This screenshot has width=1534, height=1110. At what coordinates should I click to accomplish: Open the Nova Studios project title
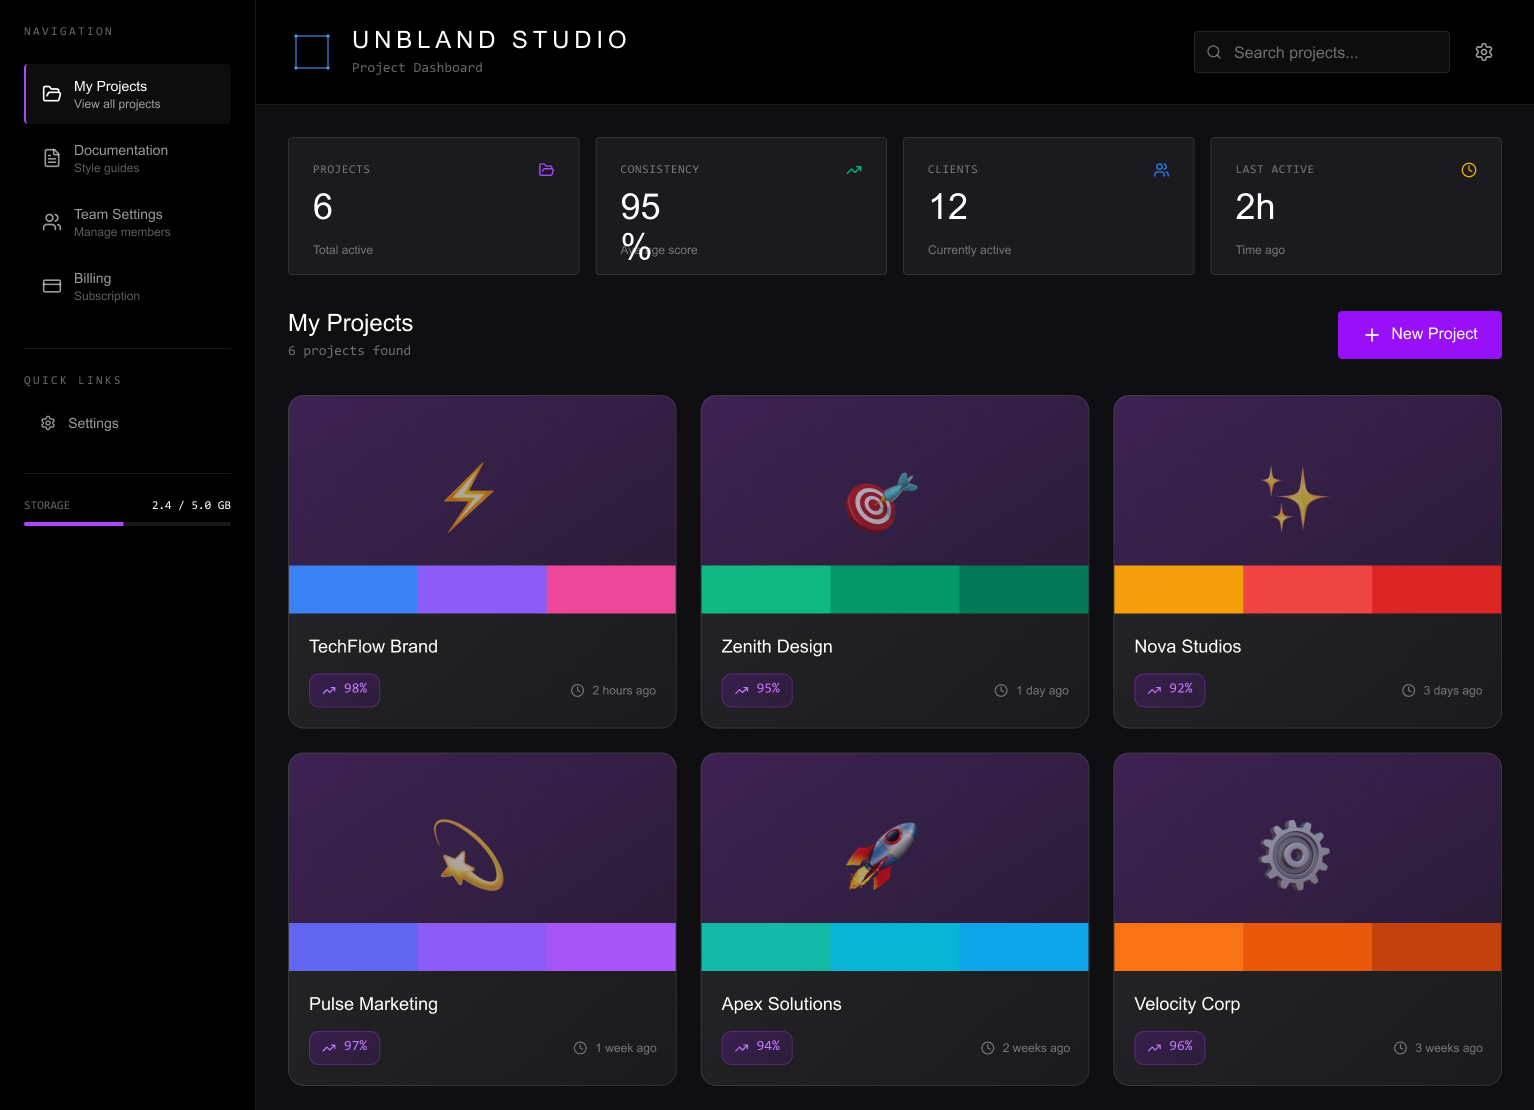point(1188,647)
